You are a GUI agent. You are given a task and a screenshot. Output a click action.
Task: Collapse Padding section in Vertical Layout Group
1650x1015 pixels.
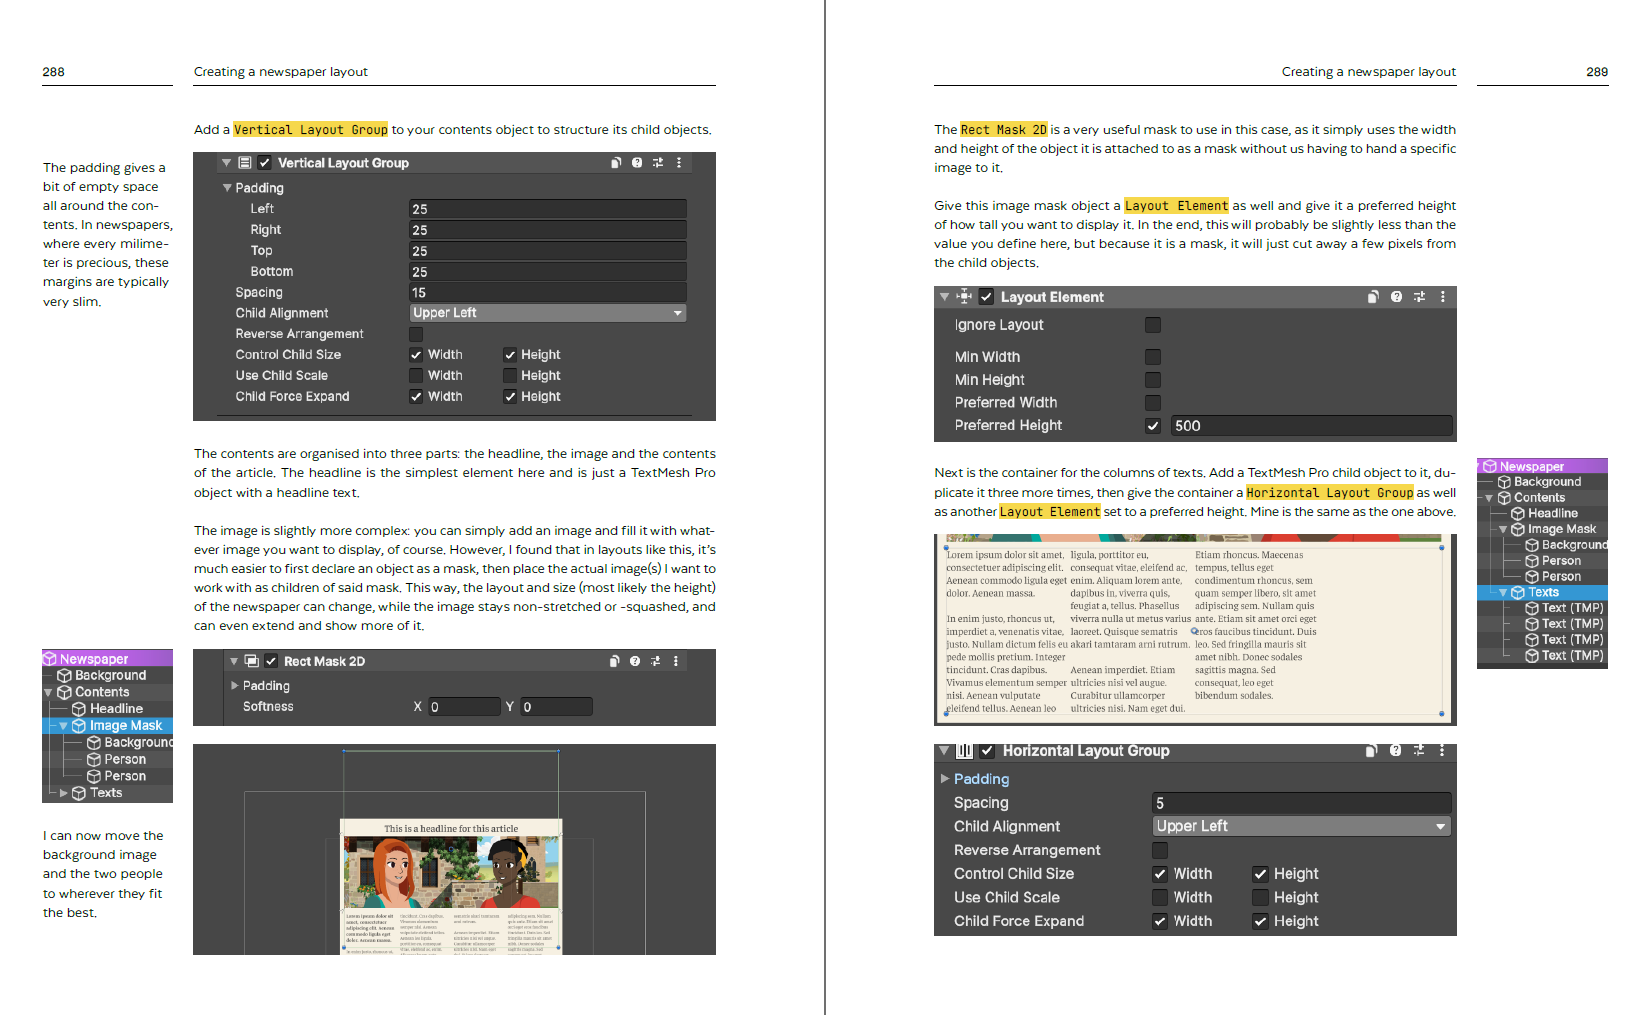tap(227, 188)
